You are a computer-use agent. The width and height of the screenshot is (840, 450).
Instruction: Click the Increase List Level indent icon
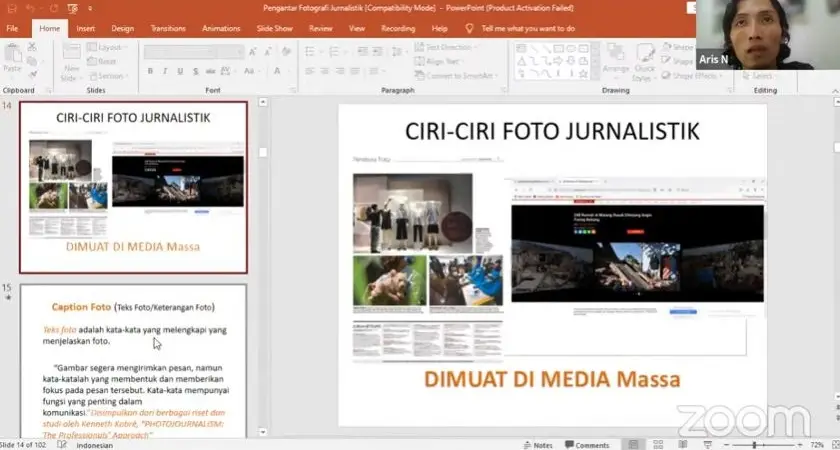point(378,52)
